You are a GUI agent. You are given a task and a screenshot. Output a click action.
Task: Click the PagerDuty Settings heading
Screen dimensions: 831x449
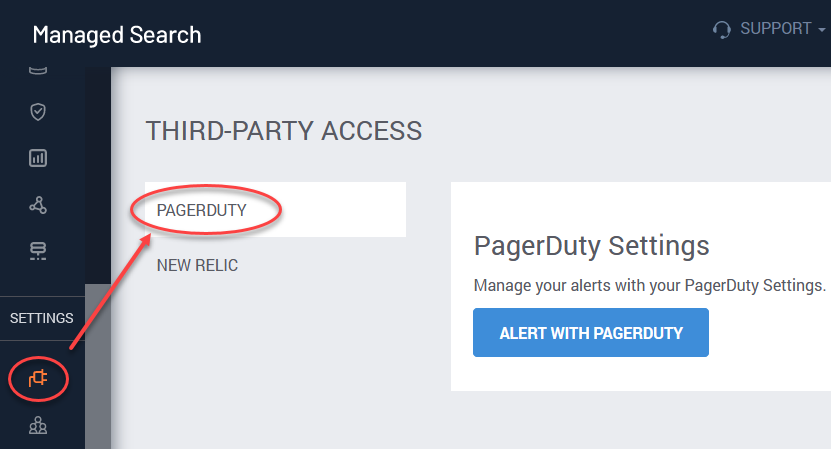(x=591, y=245)
